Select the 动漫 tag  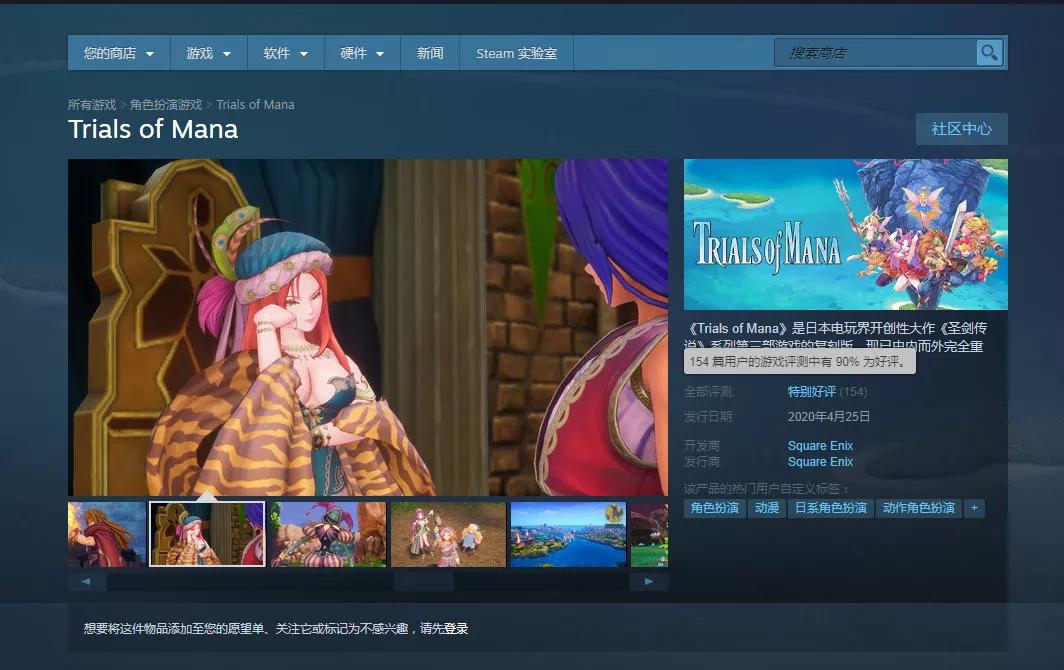[x=767, y=508]
